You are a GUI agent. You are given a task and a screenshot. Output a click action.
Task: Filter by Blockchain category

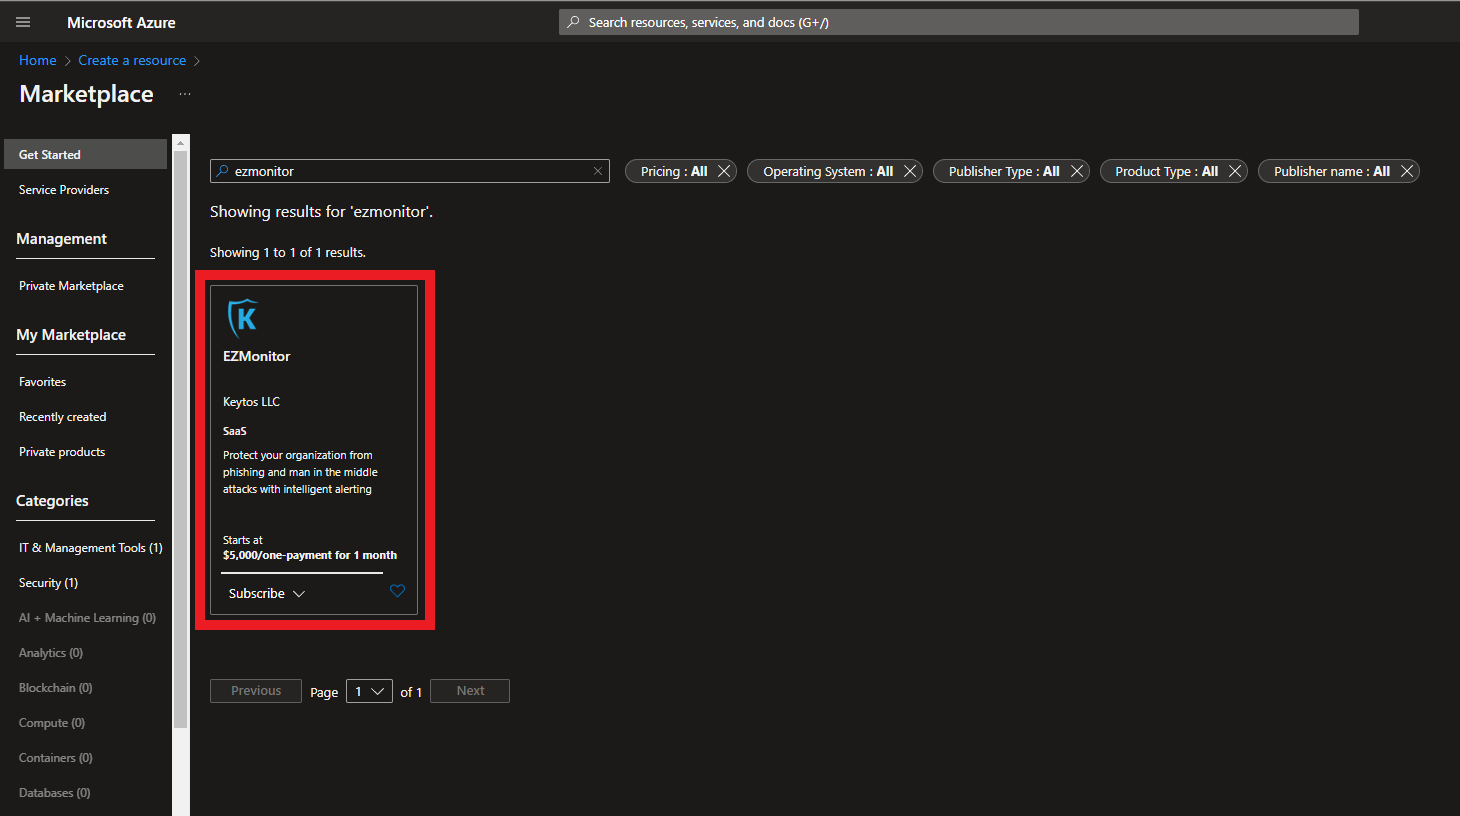point(55,687)
